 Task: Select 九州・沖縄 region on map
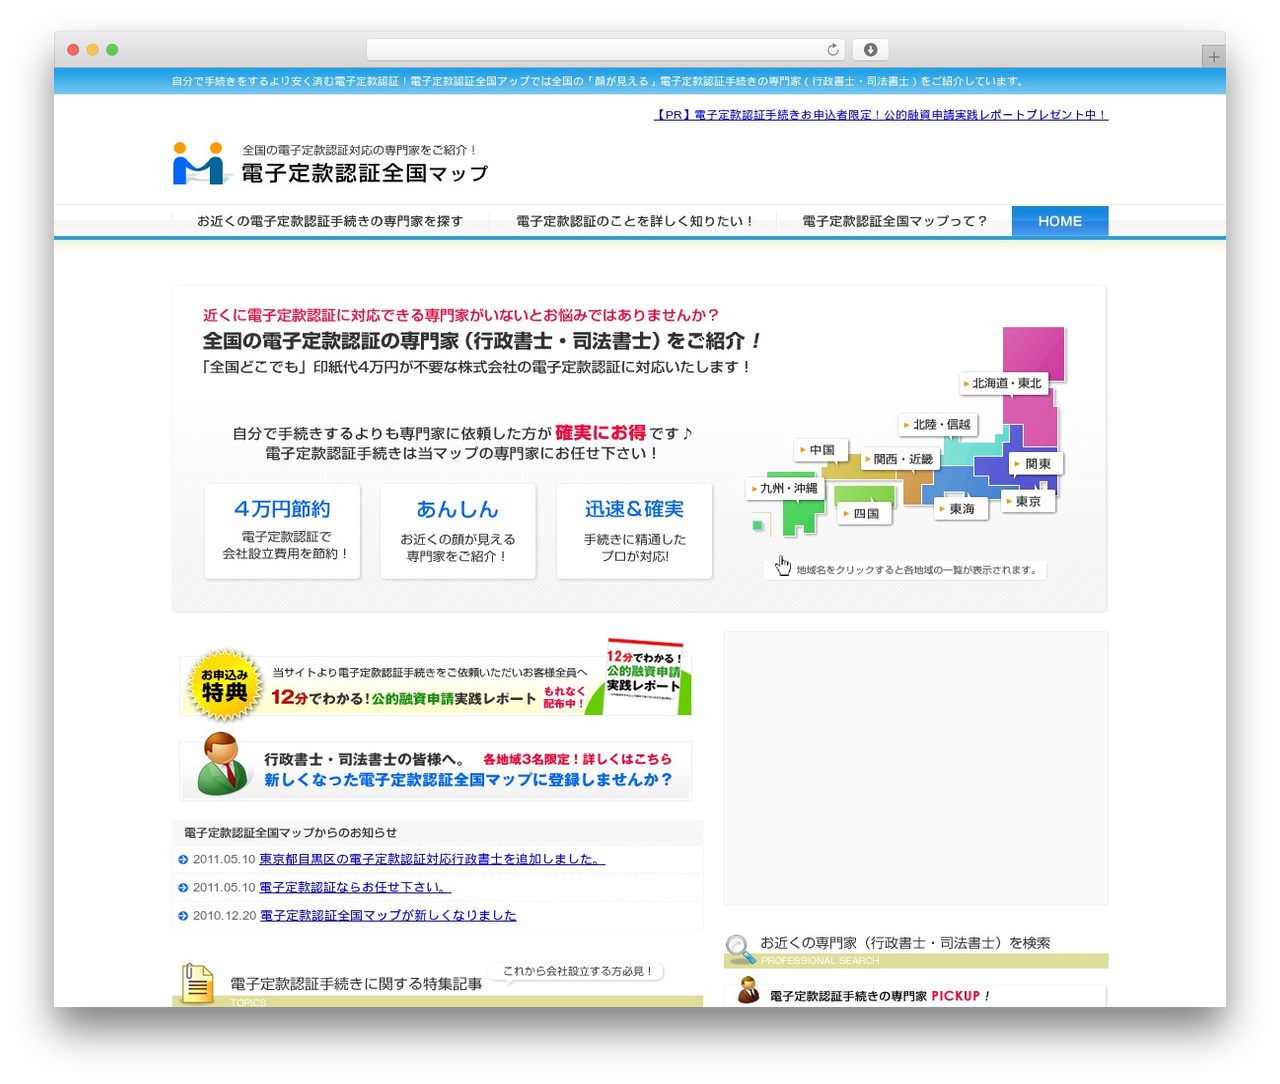[785, 488]
